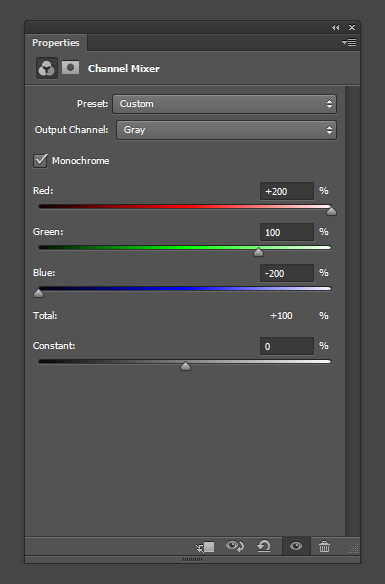Click the panel's vertical scrollbar

(352, 311)
